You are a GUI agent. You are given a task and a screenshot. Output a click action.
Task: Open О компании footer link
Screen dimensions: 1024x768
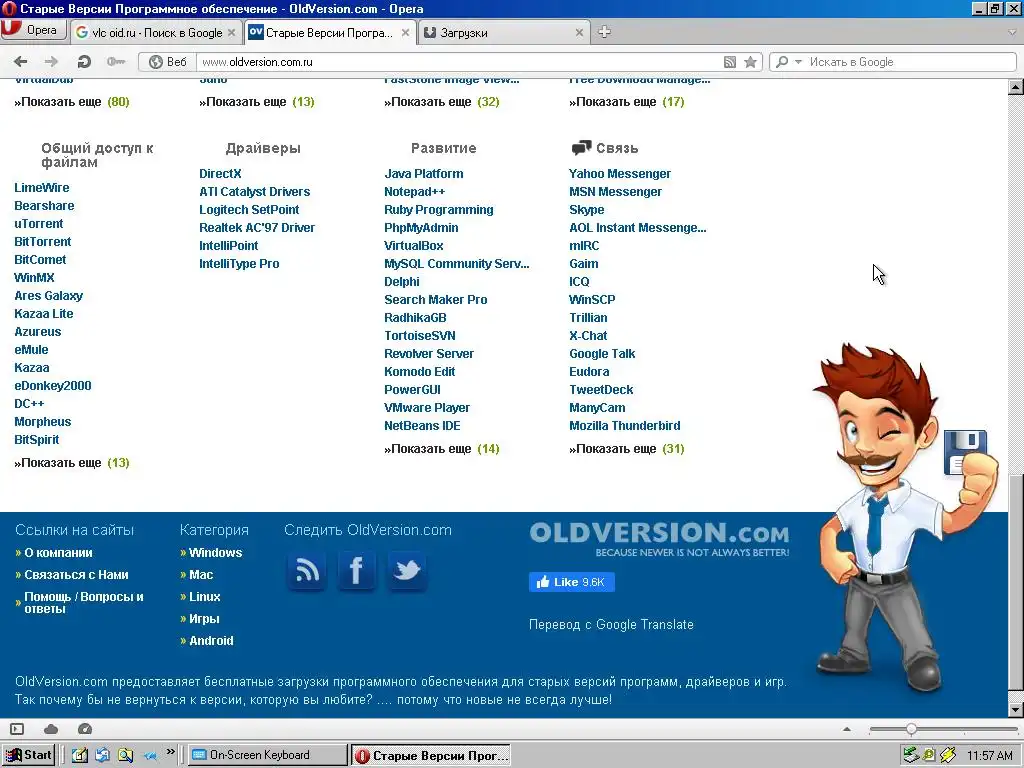(58, 553)
